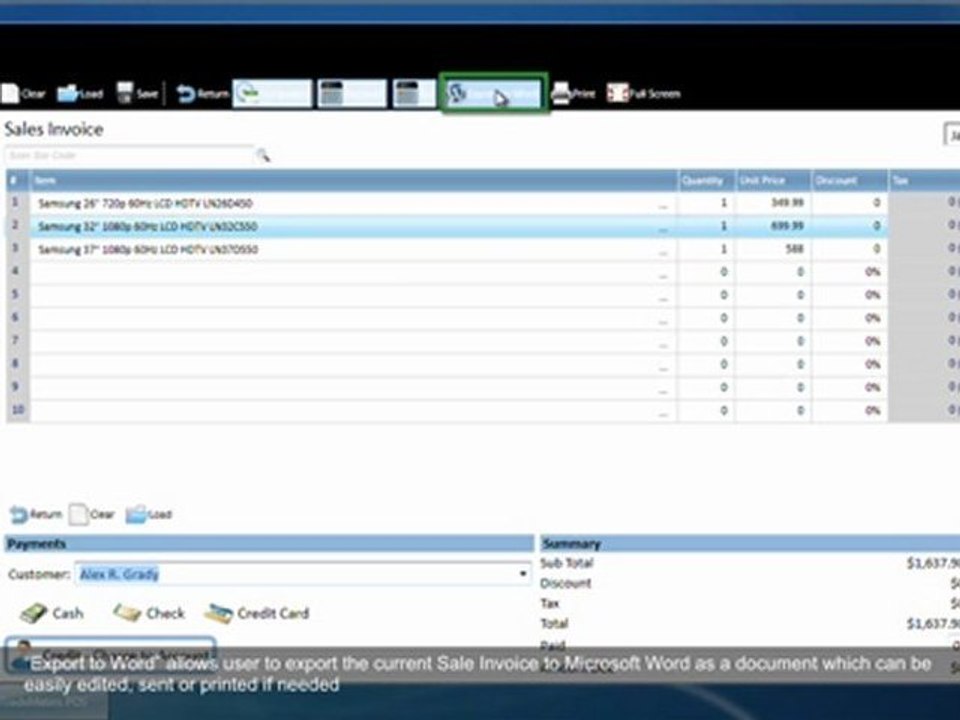The image size is (960, 720).
Task: Click the Customer field showing Alex R. Grady
Action: [x=303, y=574]
